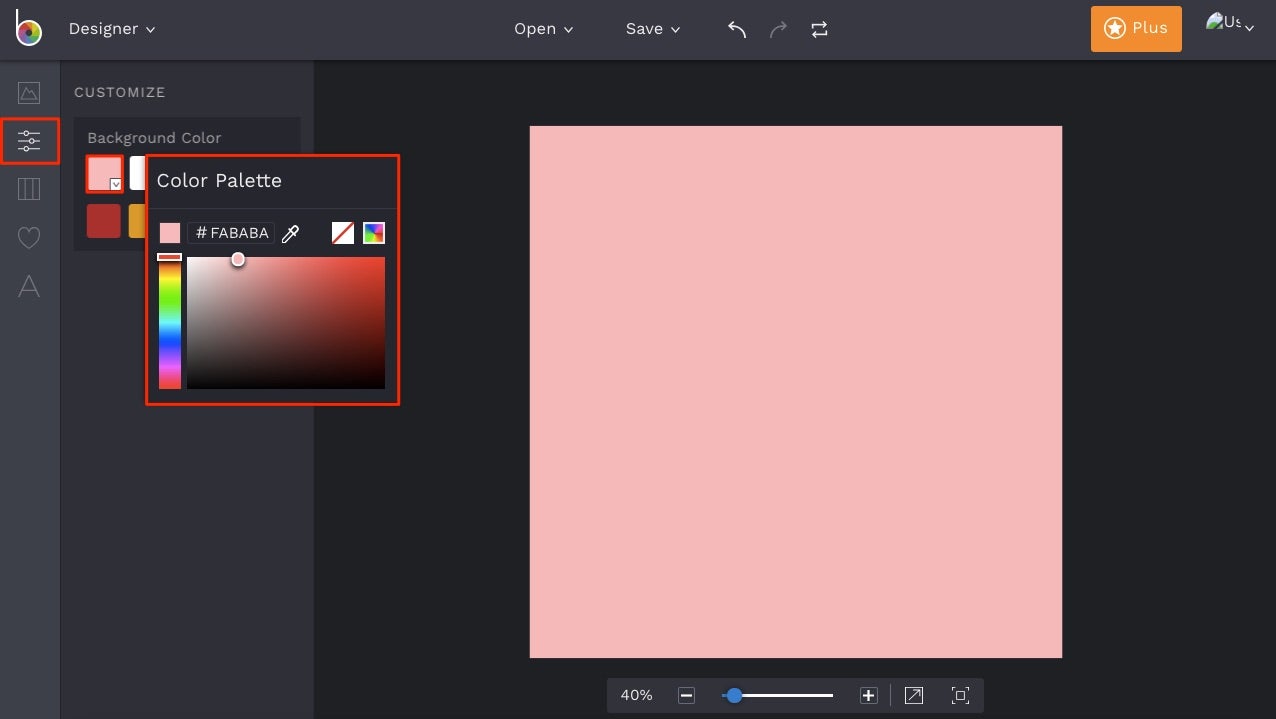This screenshot has height=719, width=1276.
Task: Expand the Save dropdown
Action: 651,29
